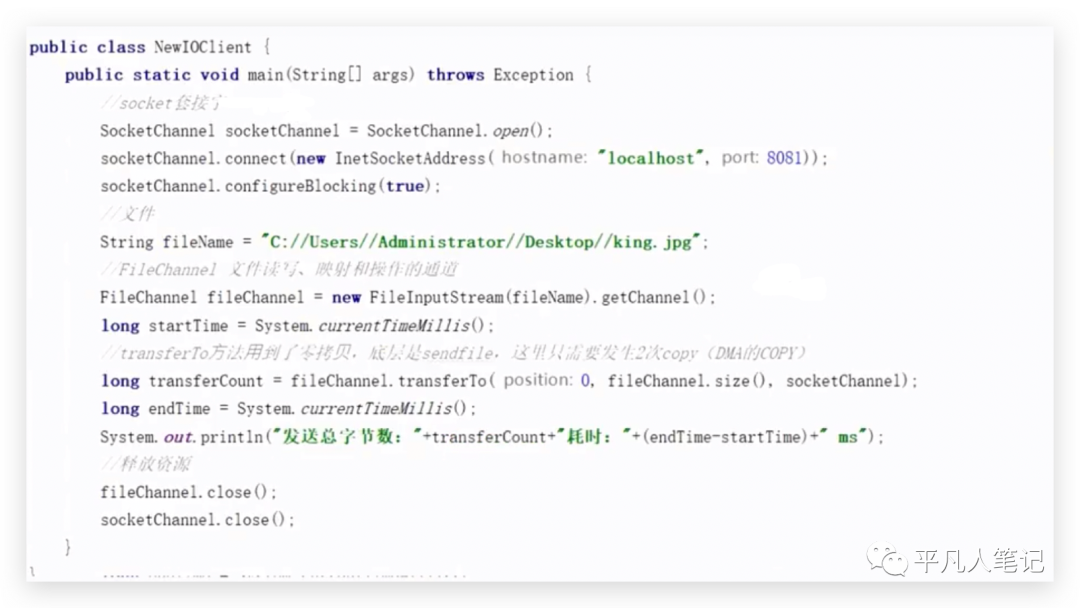
Task: Click the transferTo method call
Action: 441,381
